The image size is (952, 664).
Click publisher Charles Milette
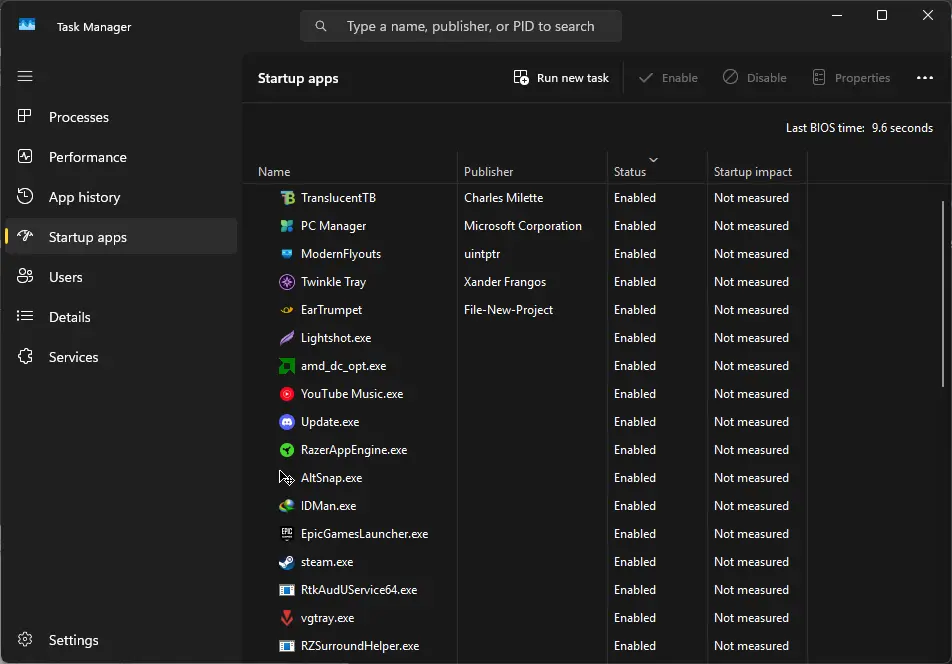click(x=503, y=198)
